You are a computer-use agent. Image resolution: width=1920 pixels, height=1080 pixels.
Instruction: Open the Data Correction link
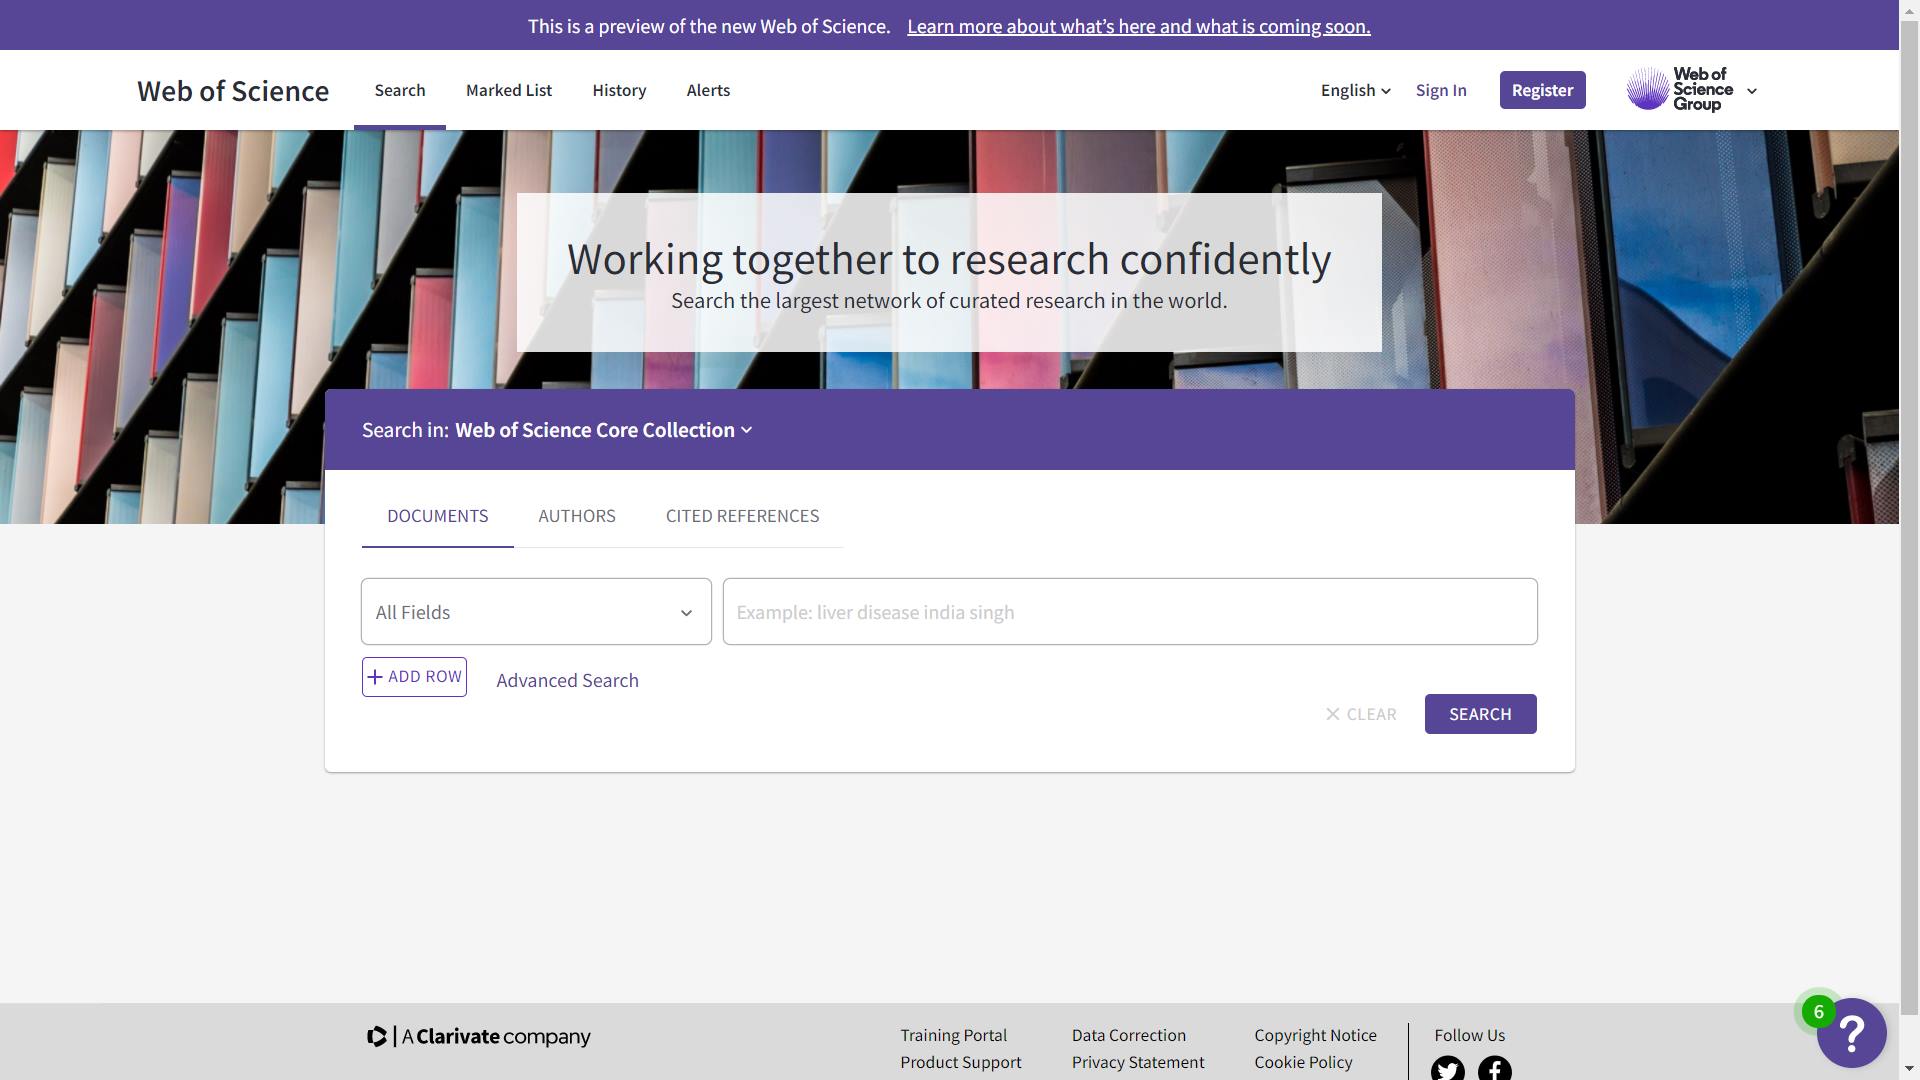click(x=1128, y=1035)
